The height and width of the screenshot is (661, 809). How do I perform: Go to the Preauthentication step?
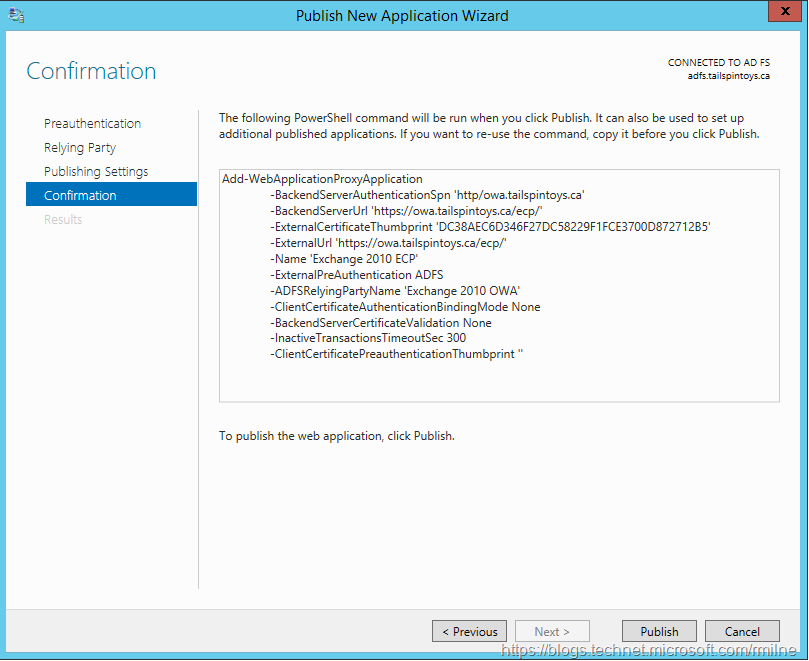point(92,123)
